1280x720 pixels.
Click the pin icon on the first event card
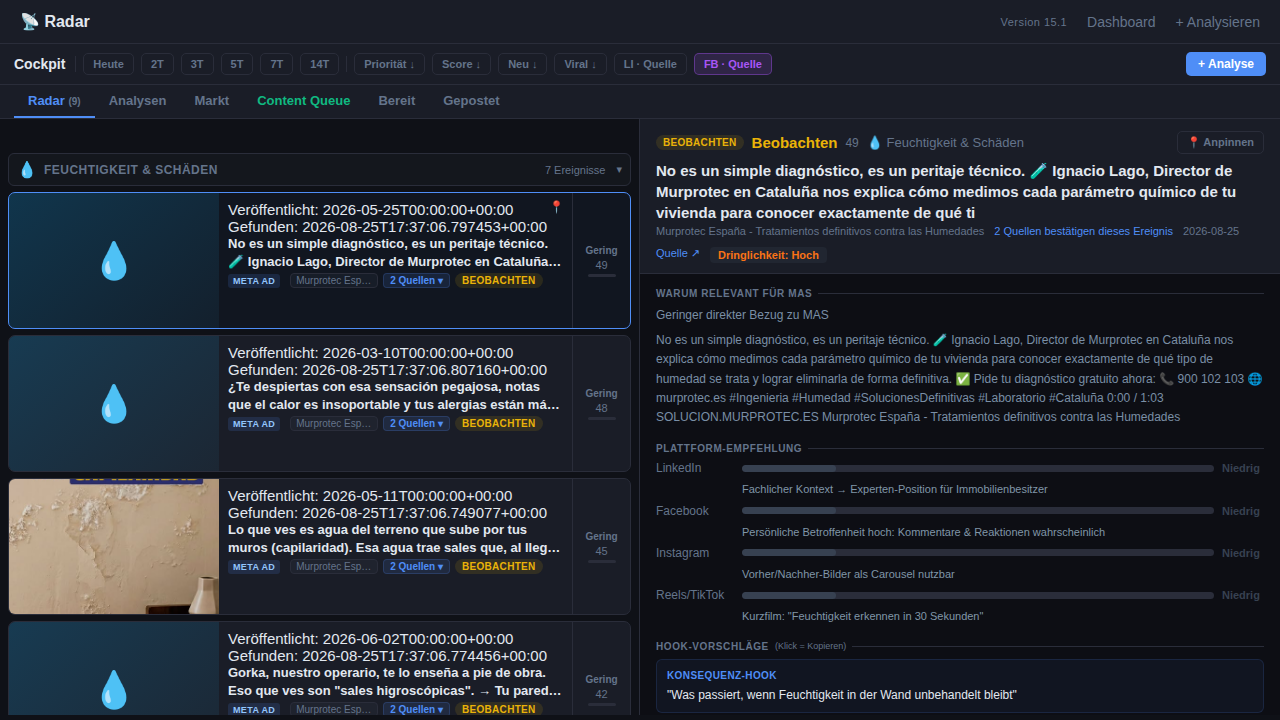pos(556,207)
